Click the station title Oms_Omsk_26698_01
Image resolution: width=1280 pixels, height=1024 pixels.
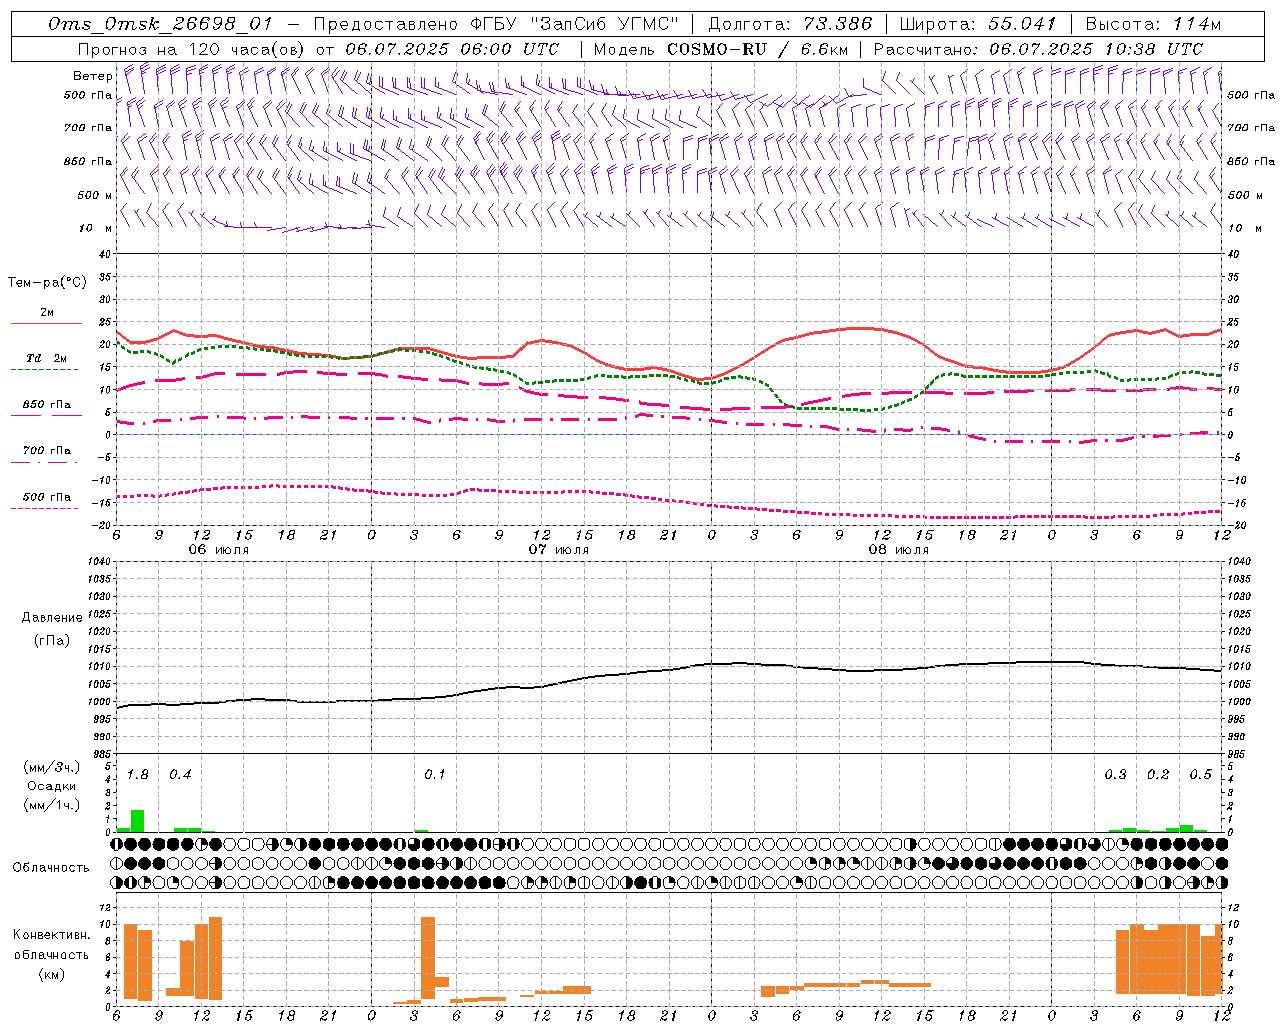pyautogui.click(x=161, y=24)
